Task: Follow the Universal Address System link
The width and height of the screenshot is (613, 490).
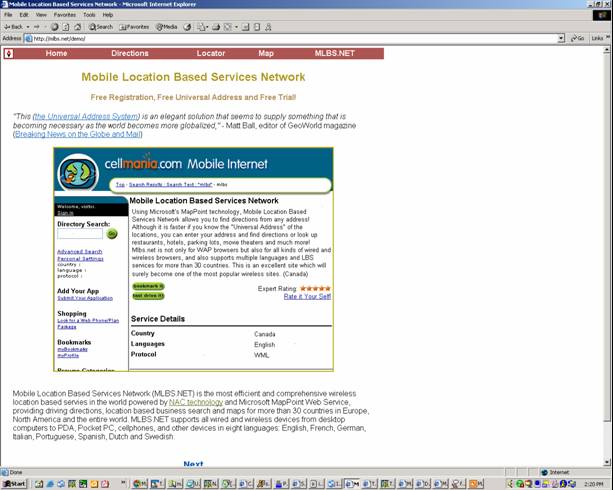Action: tap(86, 117)
